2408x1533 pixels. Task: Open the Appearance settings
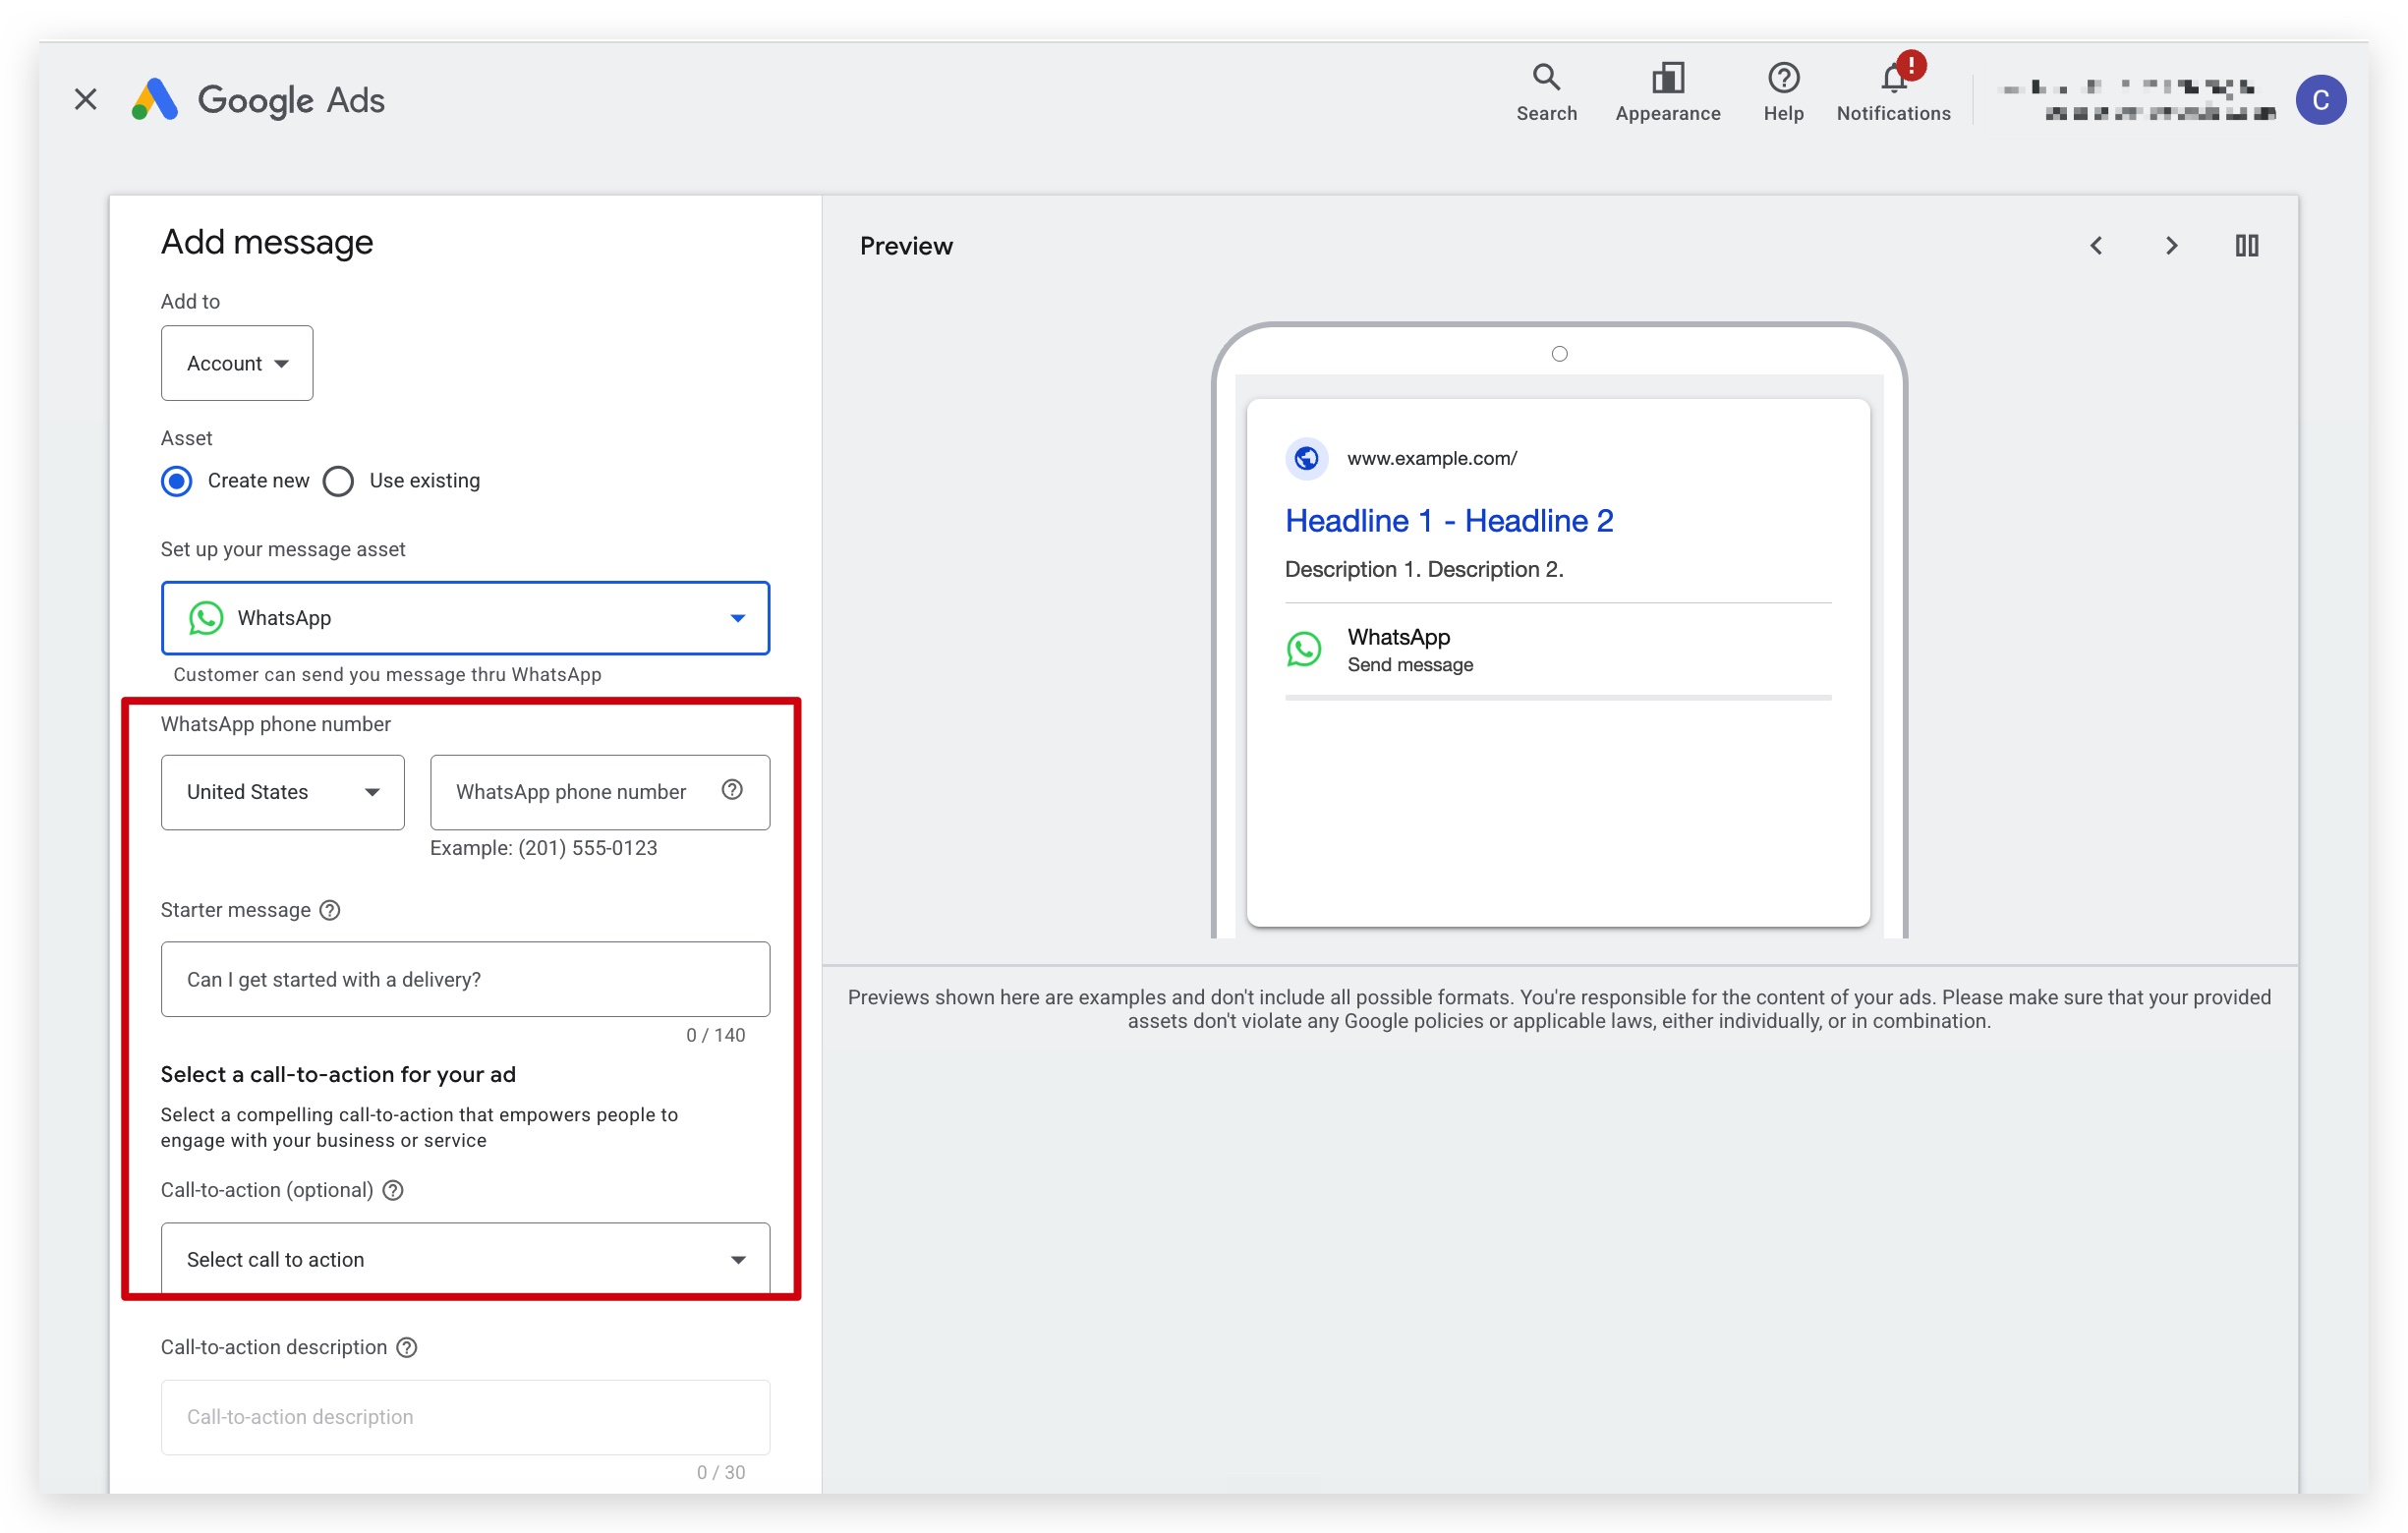coord(1667,92)
